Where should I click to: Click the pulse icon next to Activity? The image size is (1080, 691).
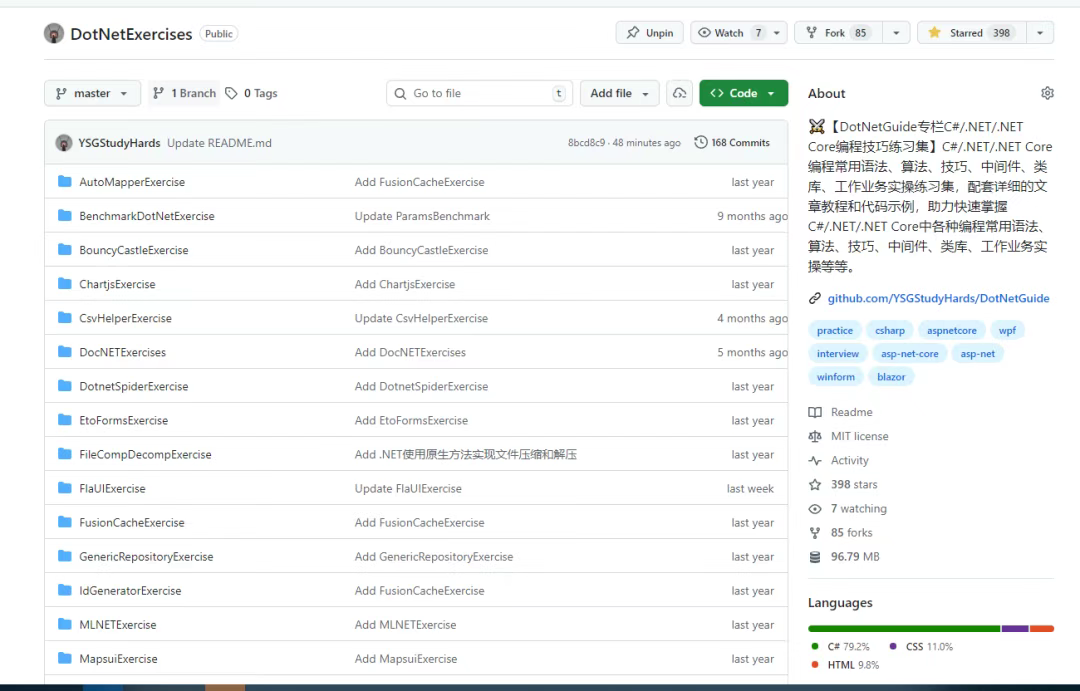pyautogui.click(x=815, y=460)
